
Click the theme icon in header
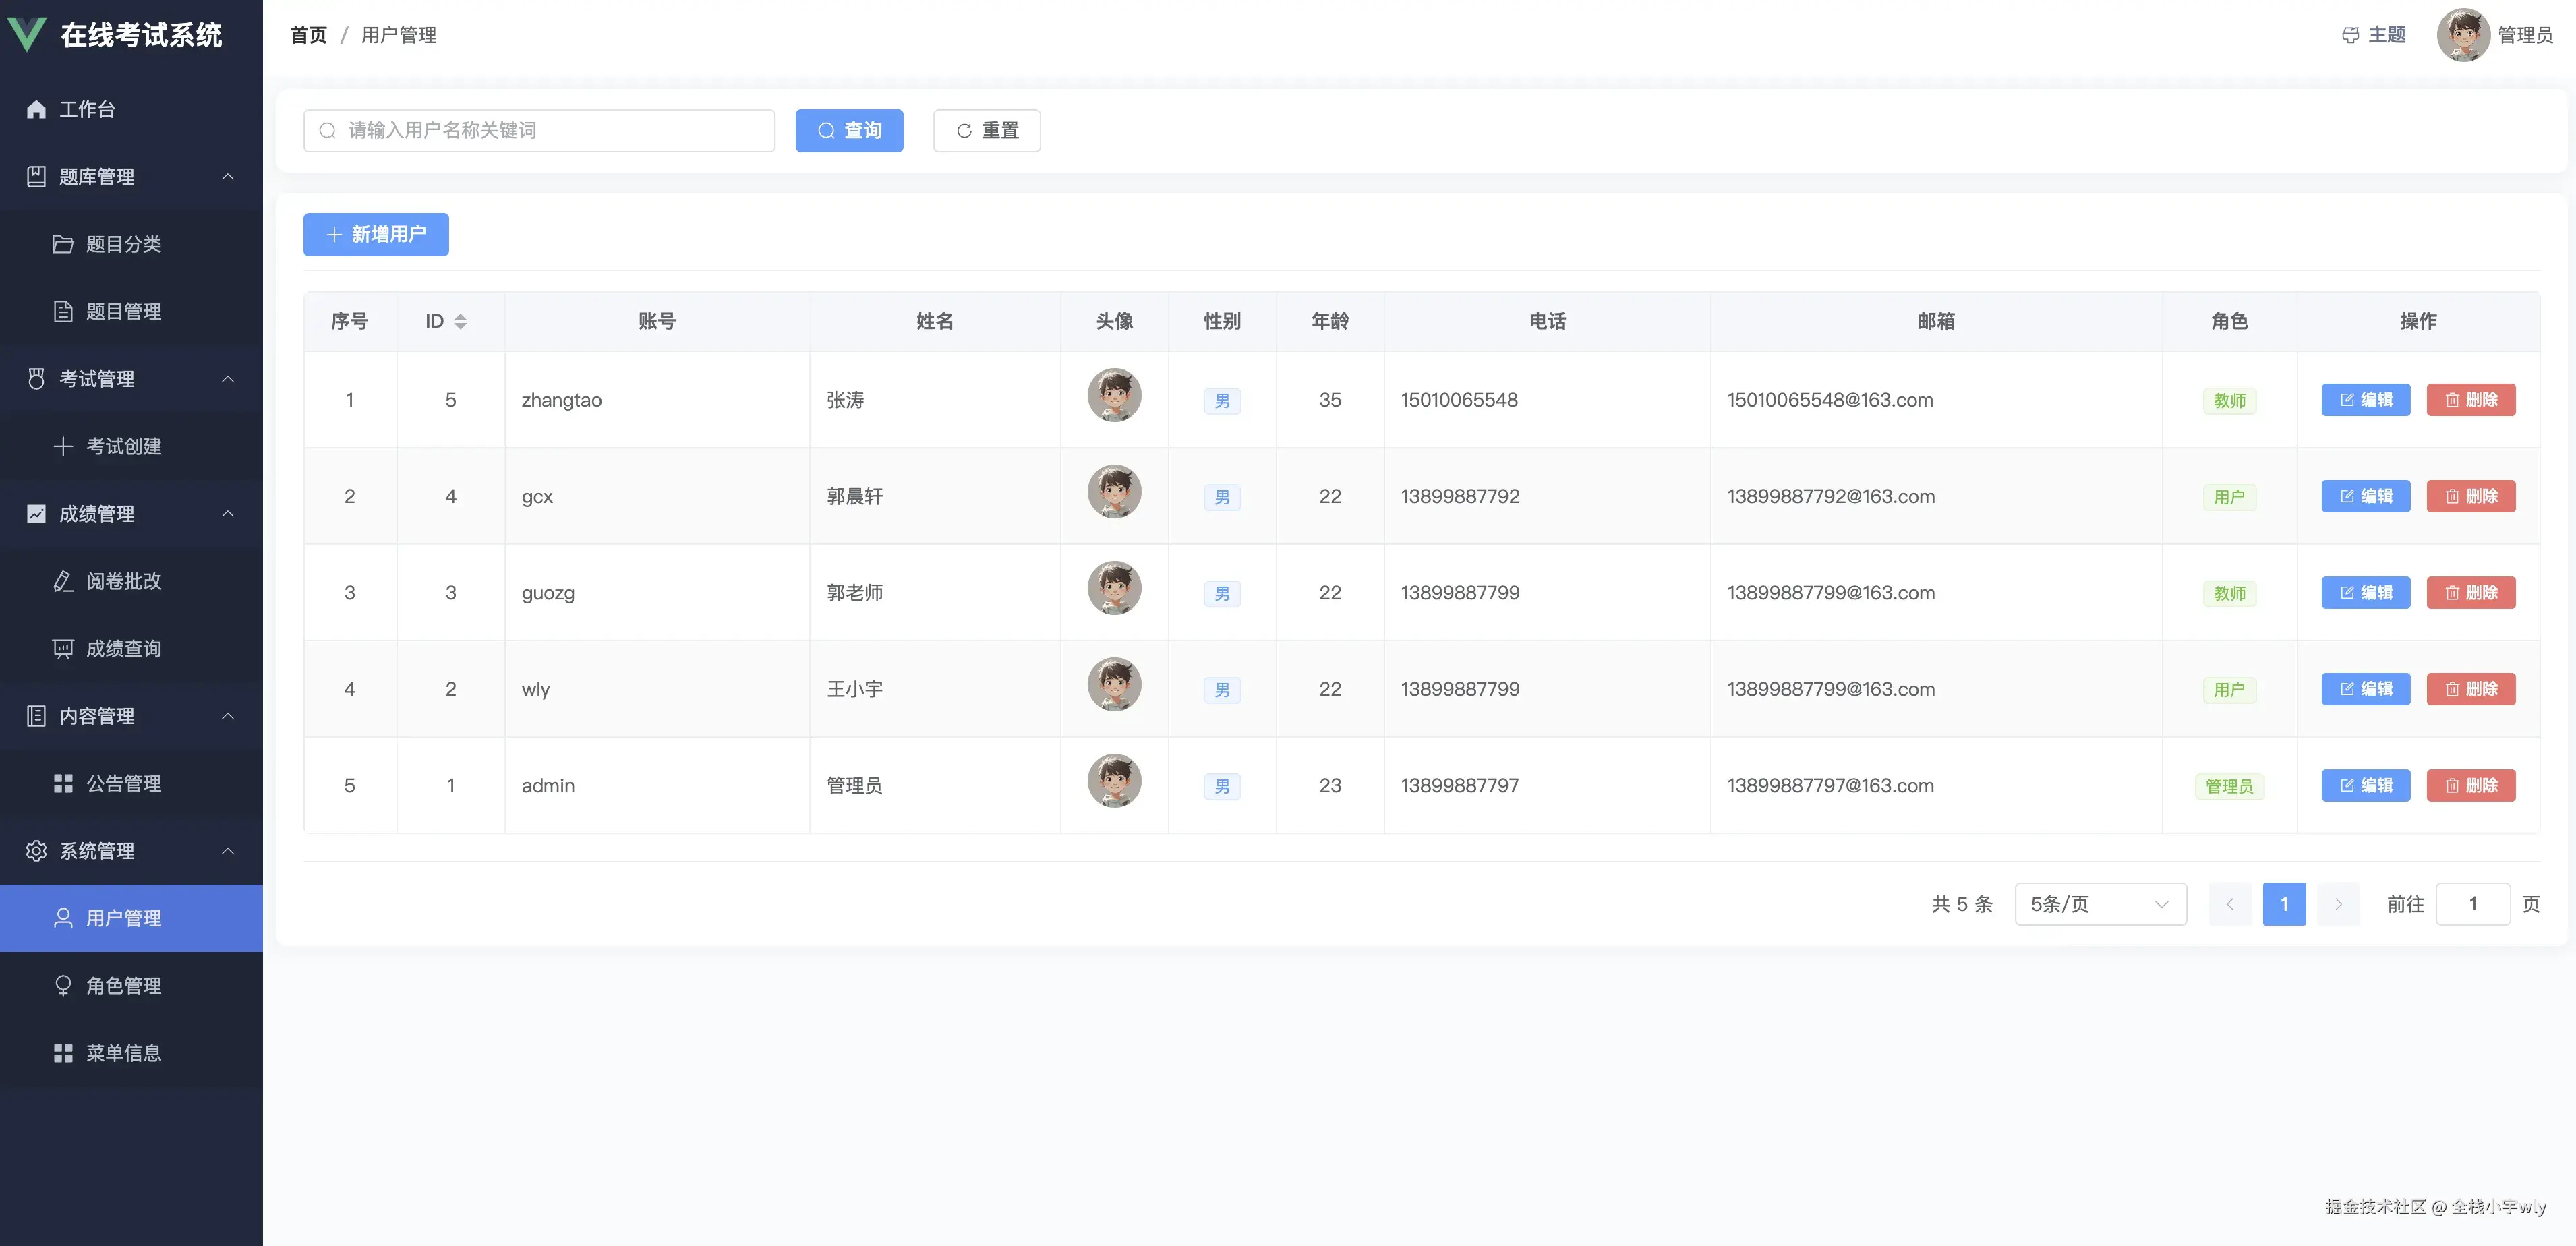[x=2350, y=35]
